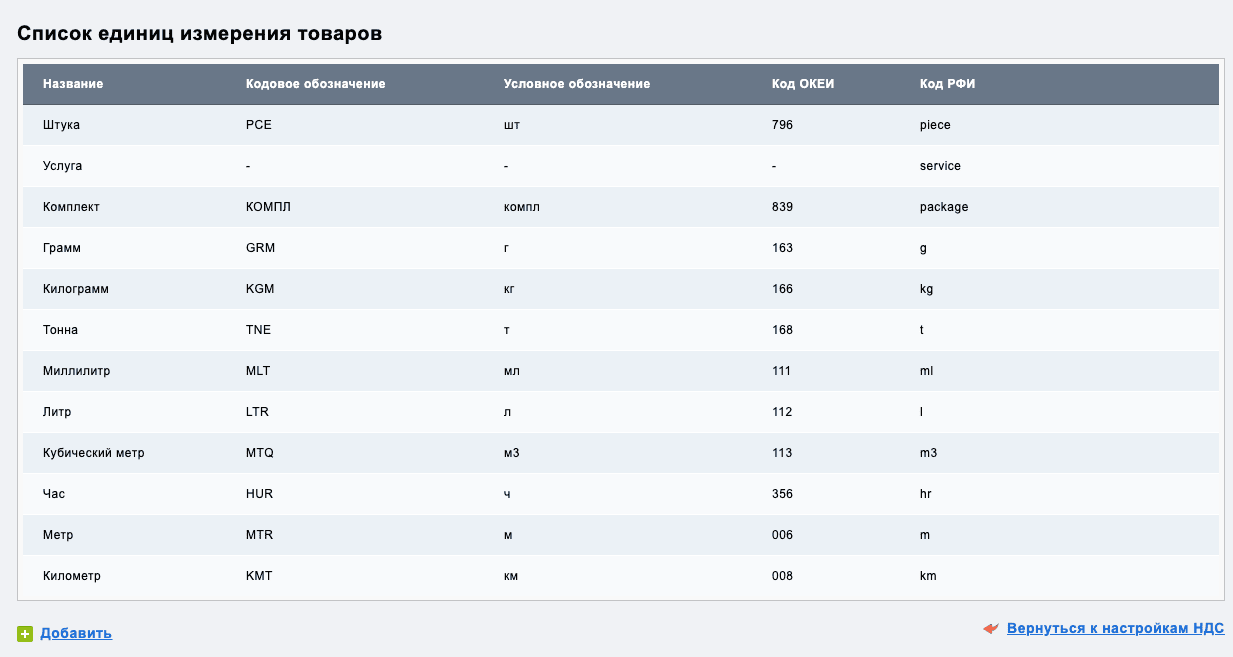Click the KMT code cell
Image resolution: width=1233 pixels, height=657 pixels.
pyautogui.click(x=259, y=576)
